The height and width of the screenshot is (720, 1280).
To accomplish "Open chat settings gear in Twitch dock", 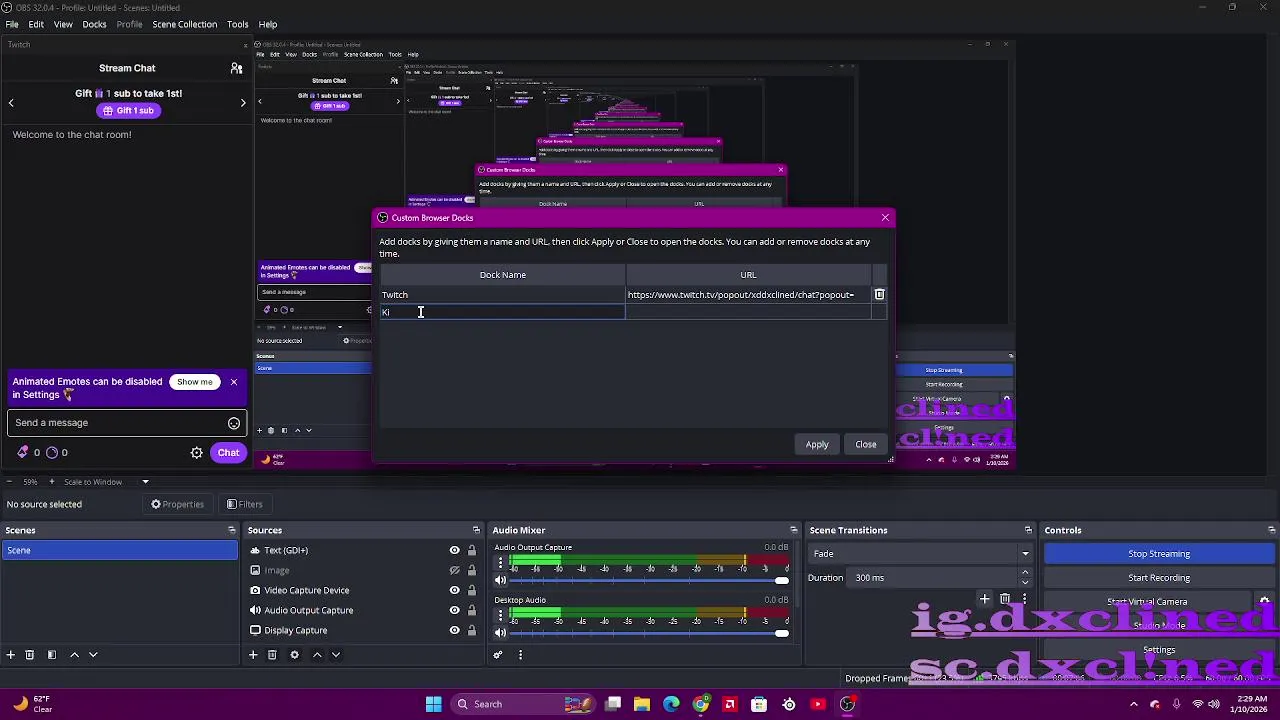I will click(x=197, y=453).
